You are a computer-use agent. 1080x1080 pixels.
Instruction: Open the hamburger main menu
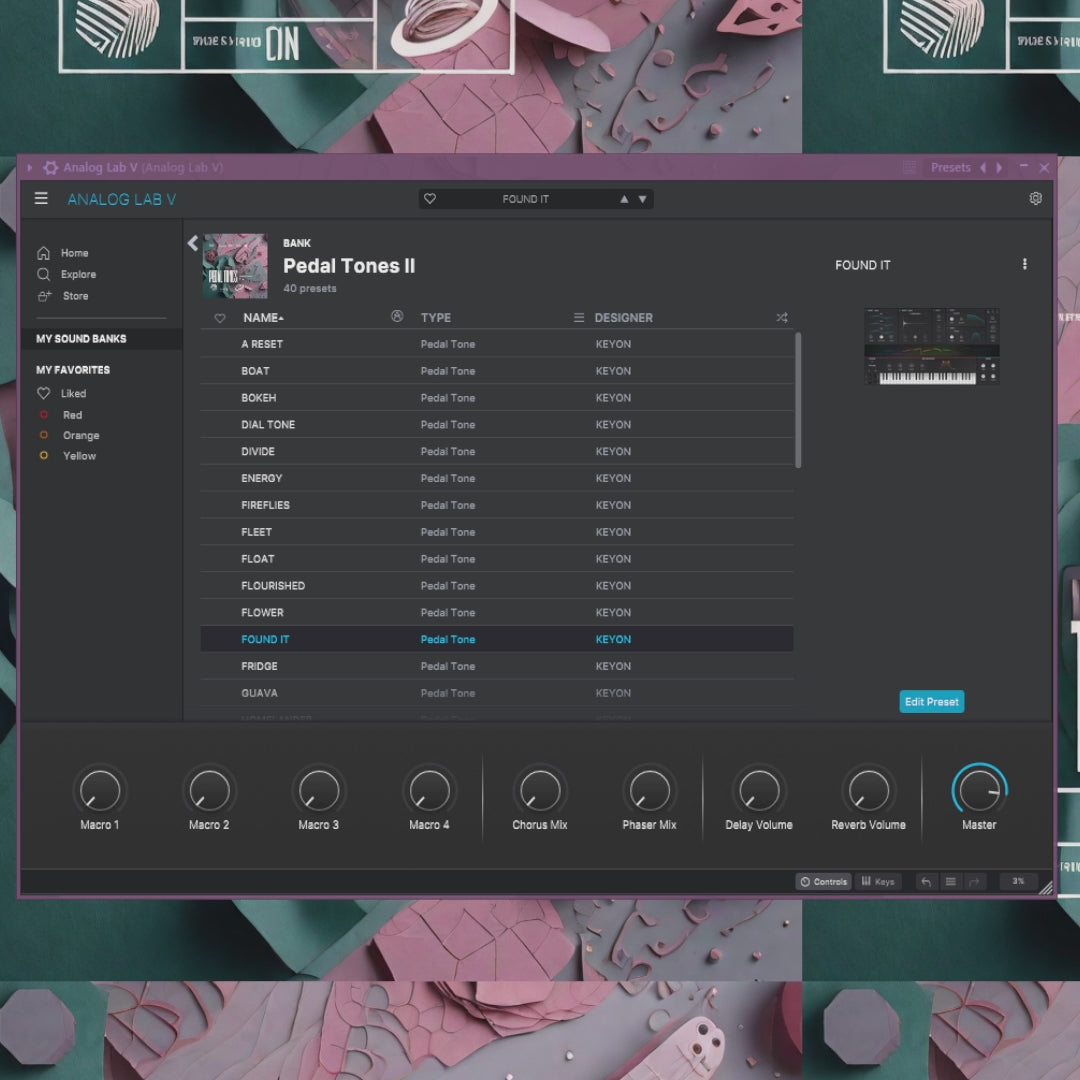pos(41,198)
